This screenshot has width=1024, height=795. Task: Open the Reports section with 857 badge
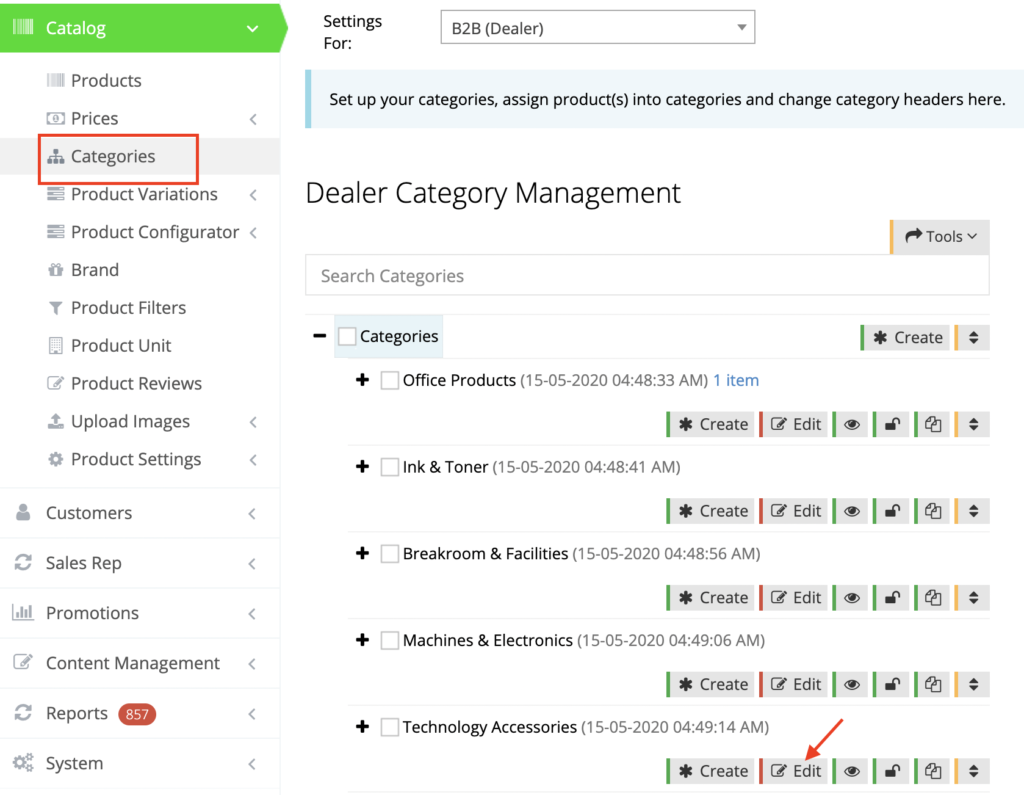(x=140, y=713)
